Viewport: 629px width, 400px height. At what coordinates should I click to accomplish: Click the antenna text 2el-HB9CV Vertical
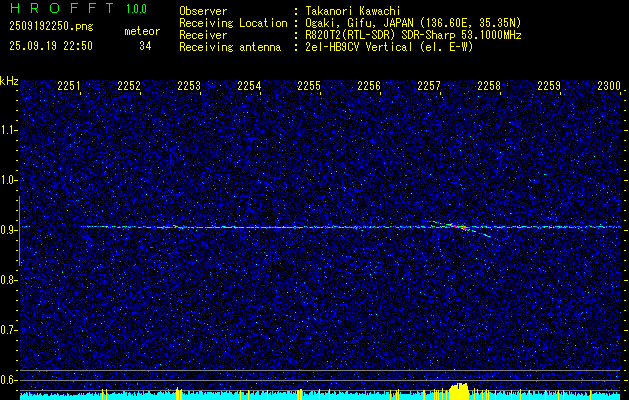[359, 47]
